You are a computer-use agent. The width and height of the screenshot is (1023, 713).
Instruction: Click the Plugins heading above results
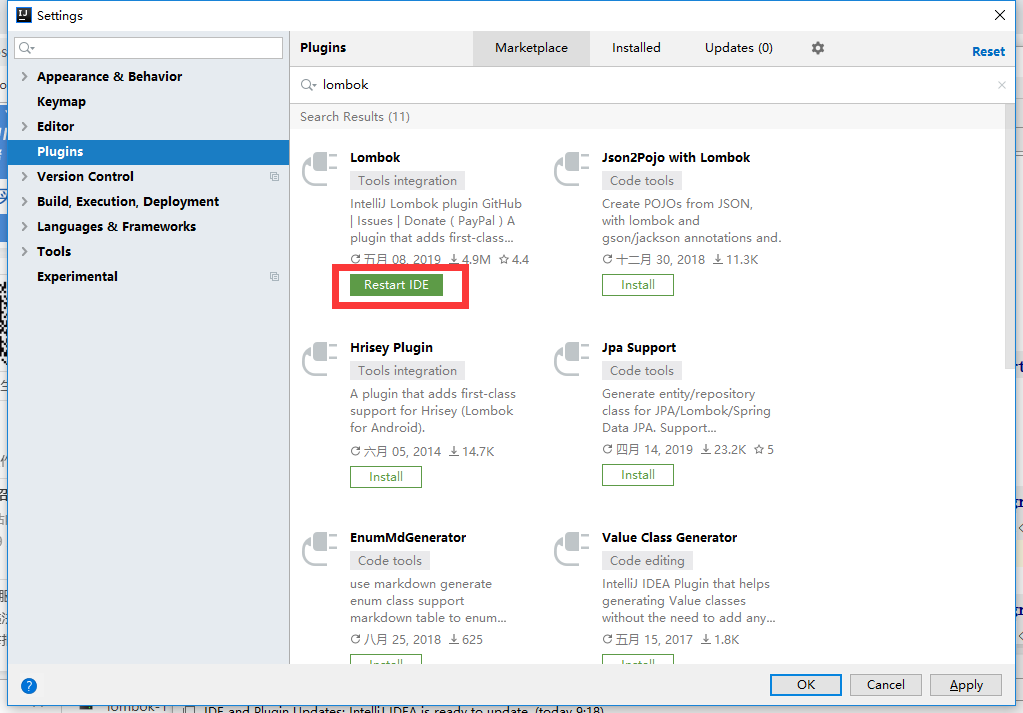[323, 48]
